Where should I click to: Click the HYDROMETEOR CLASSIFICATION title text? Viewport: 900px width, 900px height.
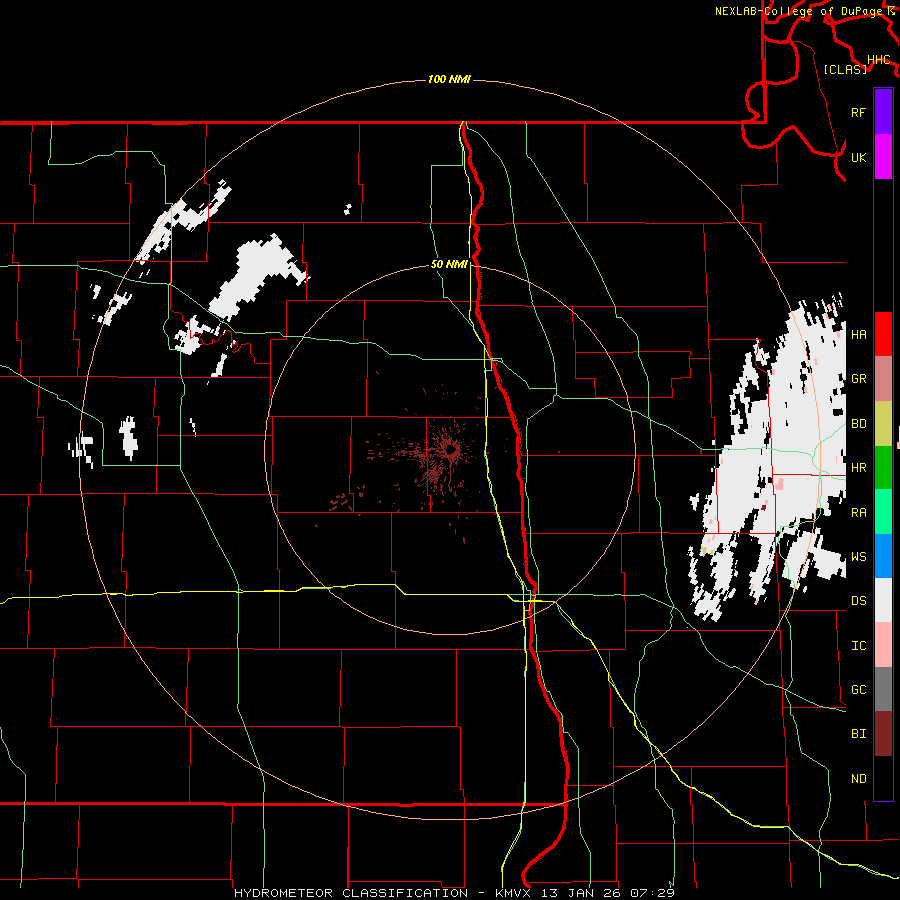point(351,893)
